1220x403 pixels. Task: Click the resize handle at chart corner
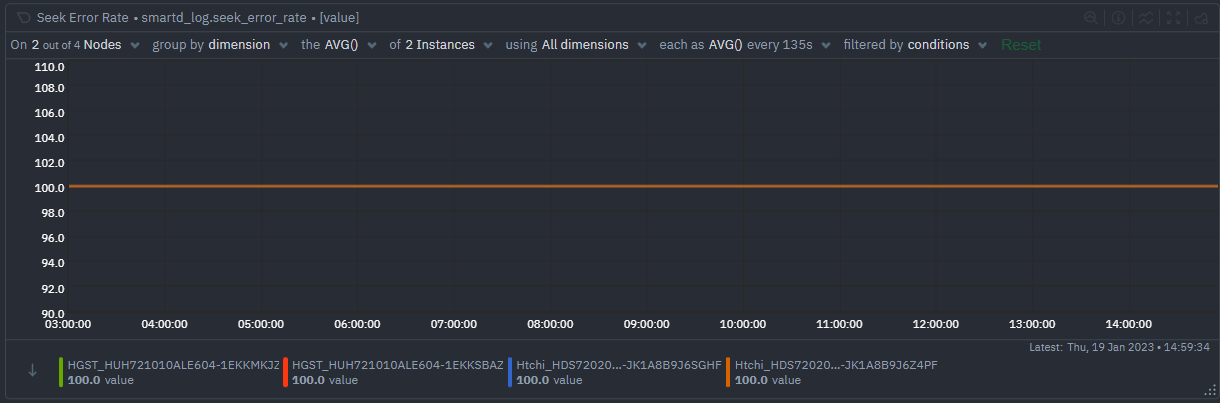(x=1209, y=391)
